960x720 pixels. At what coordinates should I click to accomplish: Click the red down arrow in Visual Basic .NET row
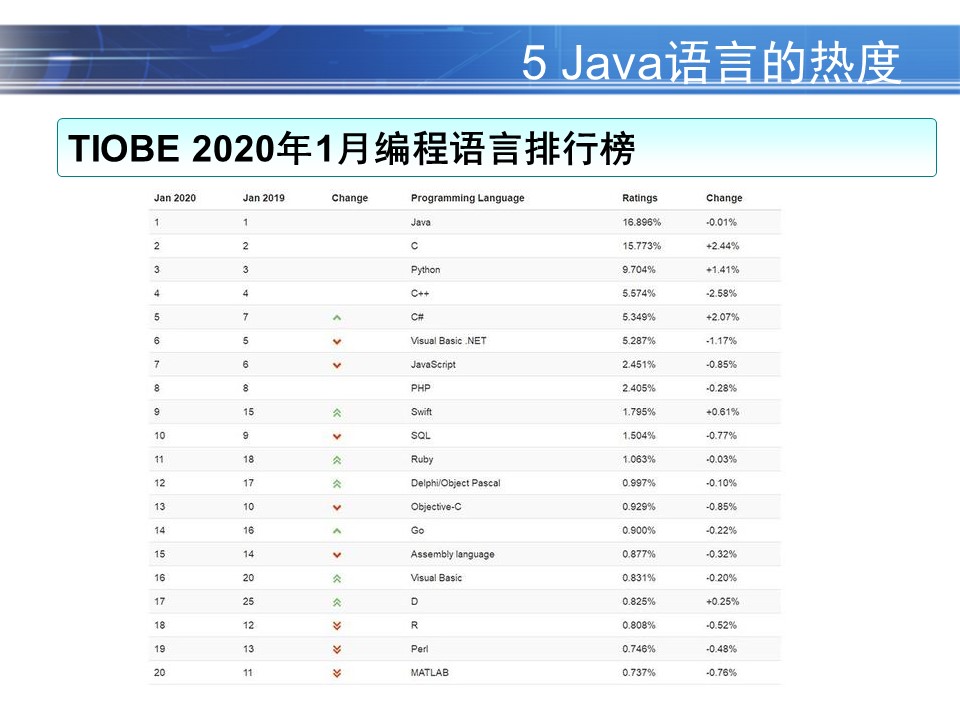tap(337, 342)
